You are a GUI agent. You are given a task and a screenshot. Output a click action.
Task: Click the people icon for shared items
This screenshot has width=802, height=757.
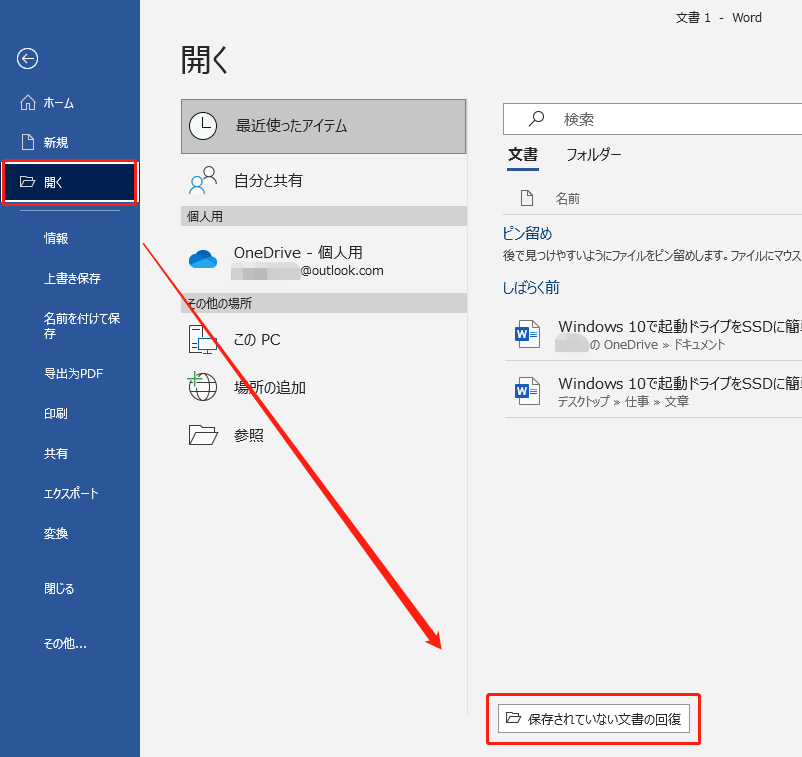pyautogui.click(x=203, y=180)
